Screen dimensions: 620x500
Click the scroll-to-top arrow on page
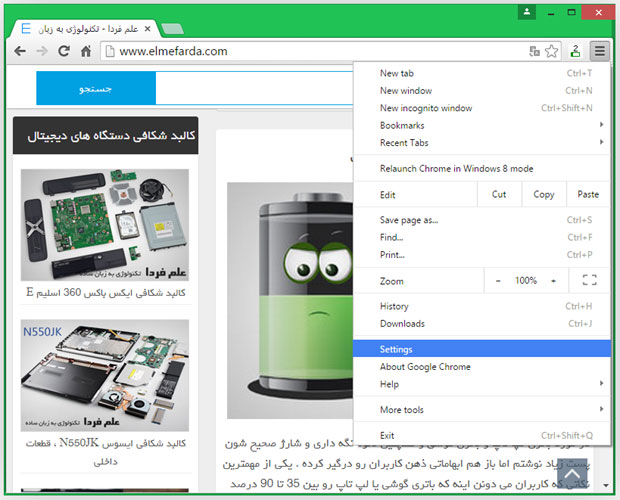tap(573, 473)
